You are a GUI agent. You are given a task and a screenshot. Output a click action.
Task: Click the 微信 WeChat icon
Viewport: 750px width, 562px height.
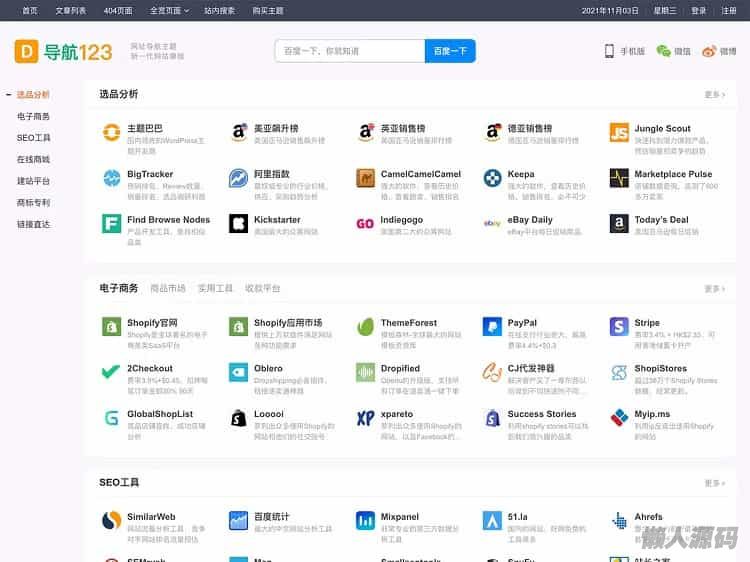[663, 51]
